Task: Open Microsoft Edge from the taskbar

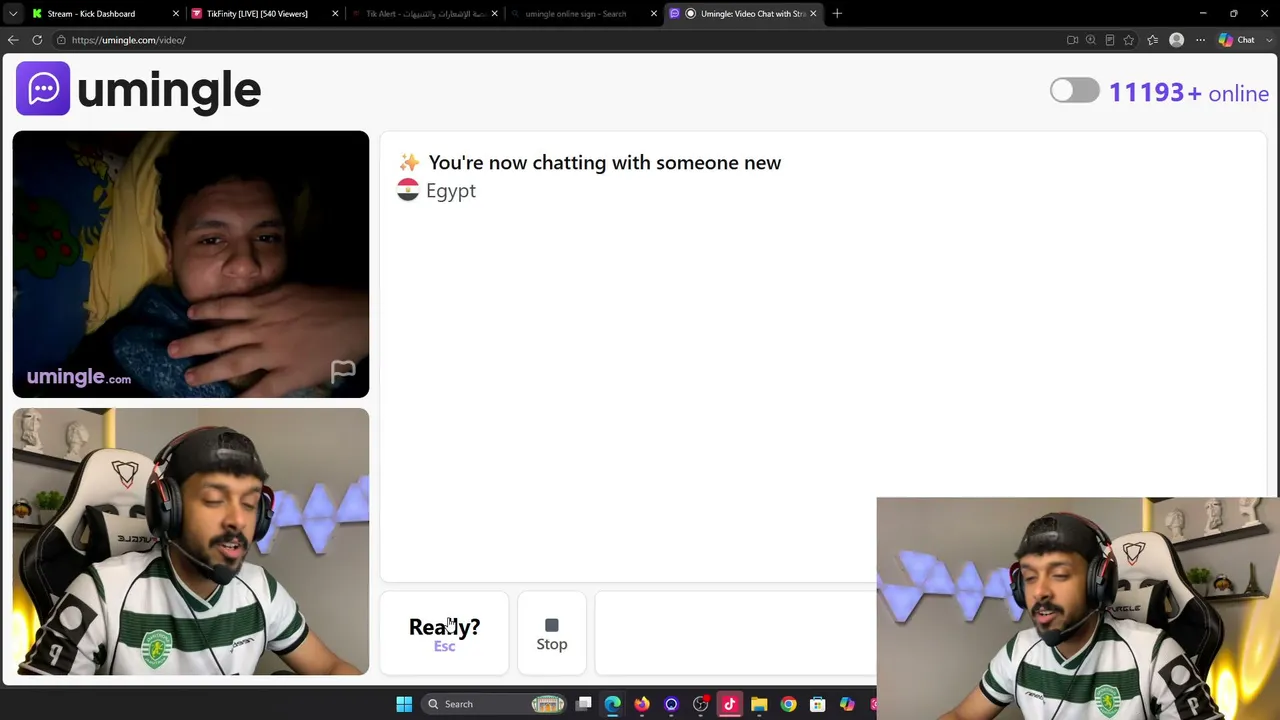Action: click(x=612, y=704)
